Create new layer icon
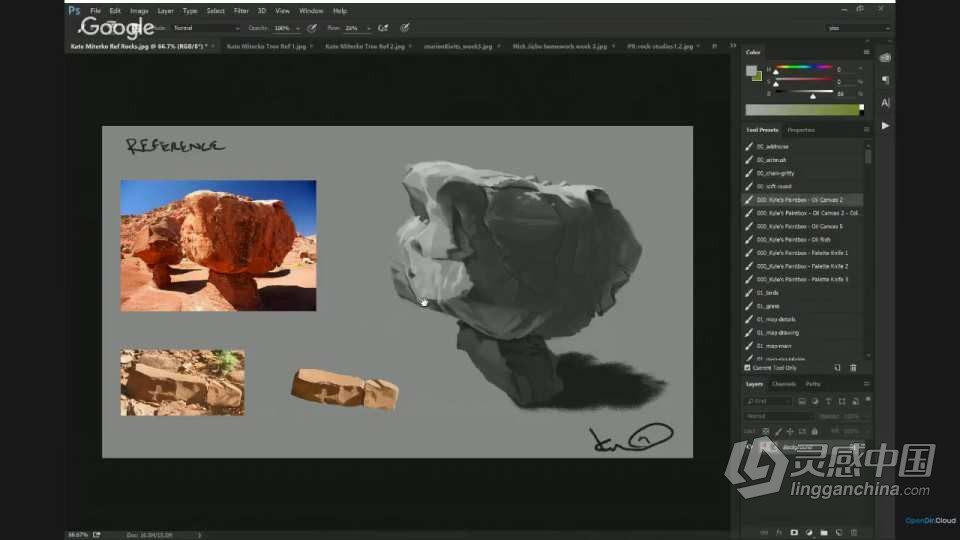This screenshot has width=960, height=540. pos(839,533)
